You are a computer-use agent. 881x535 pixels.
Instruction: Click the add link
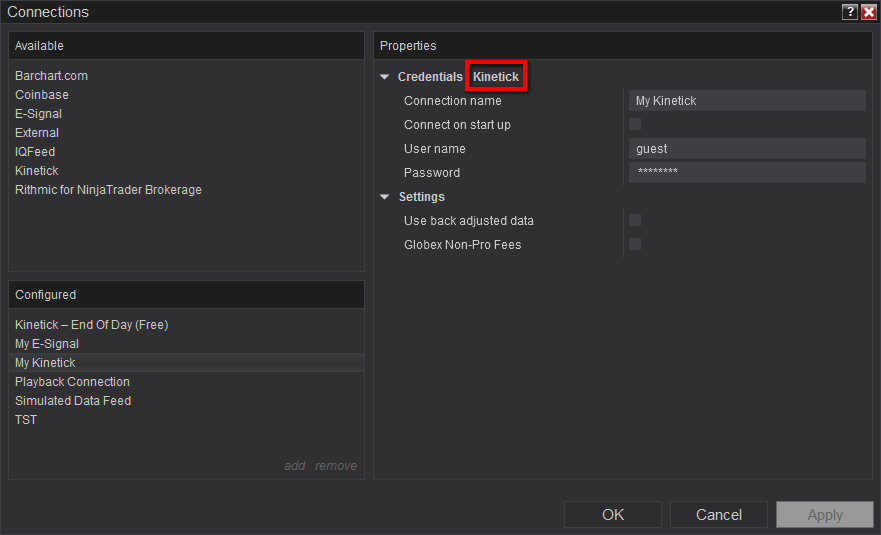coord(294,466)
